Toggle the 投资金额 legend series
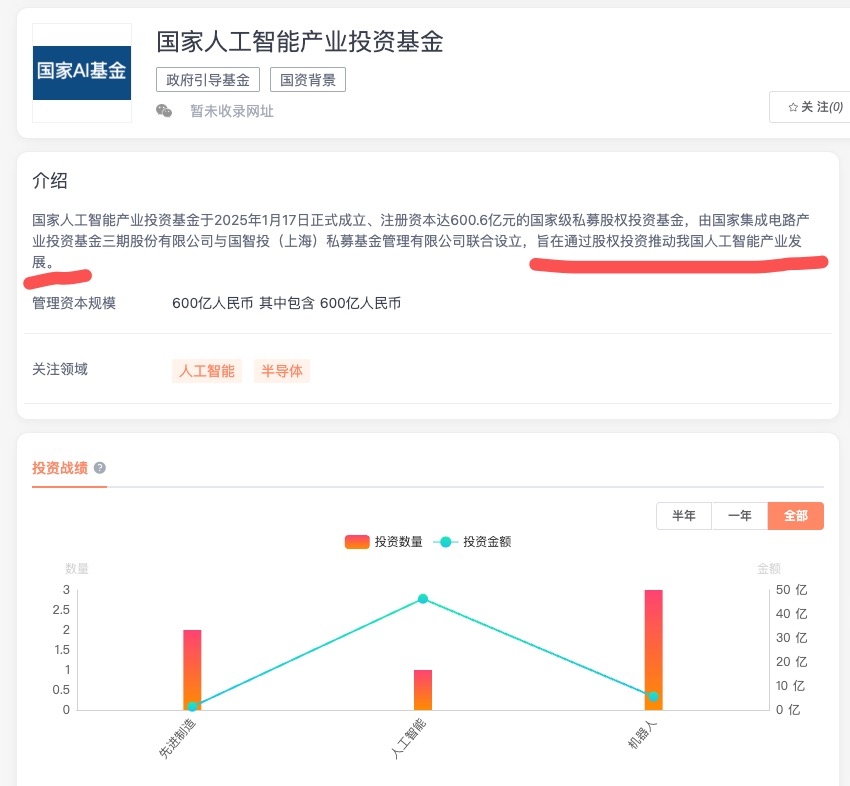 pyautogui.click(x=472, y=542)
